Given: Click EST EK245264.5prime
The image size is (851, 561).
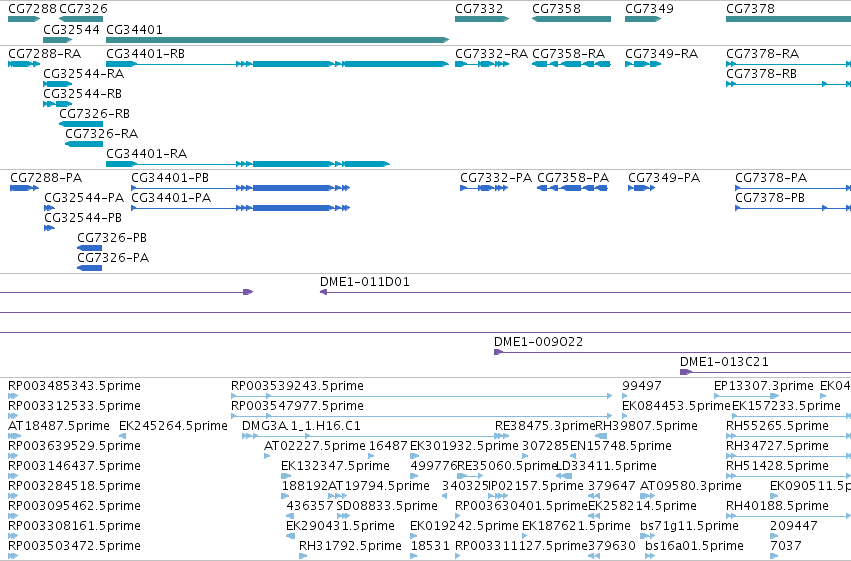Looking at the screenshot, I should (173, 426).
